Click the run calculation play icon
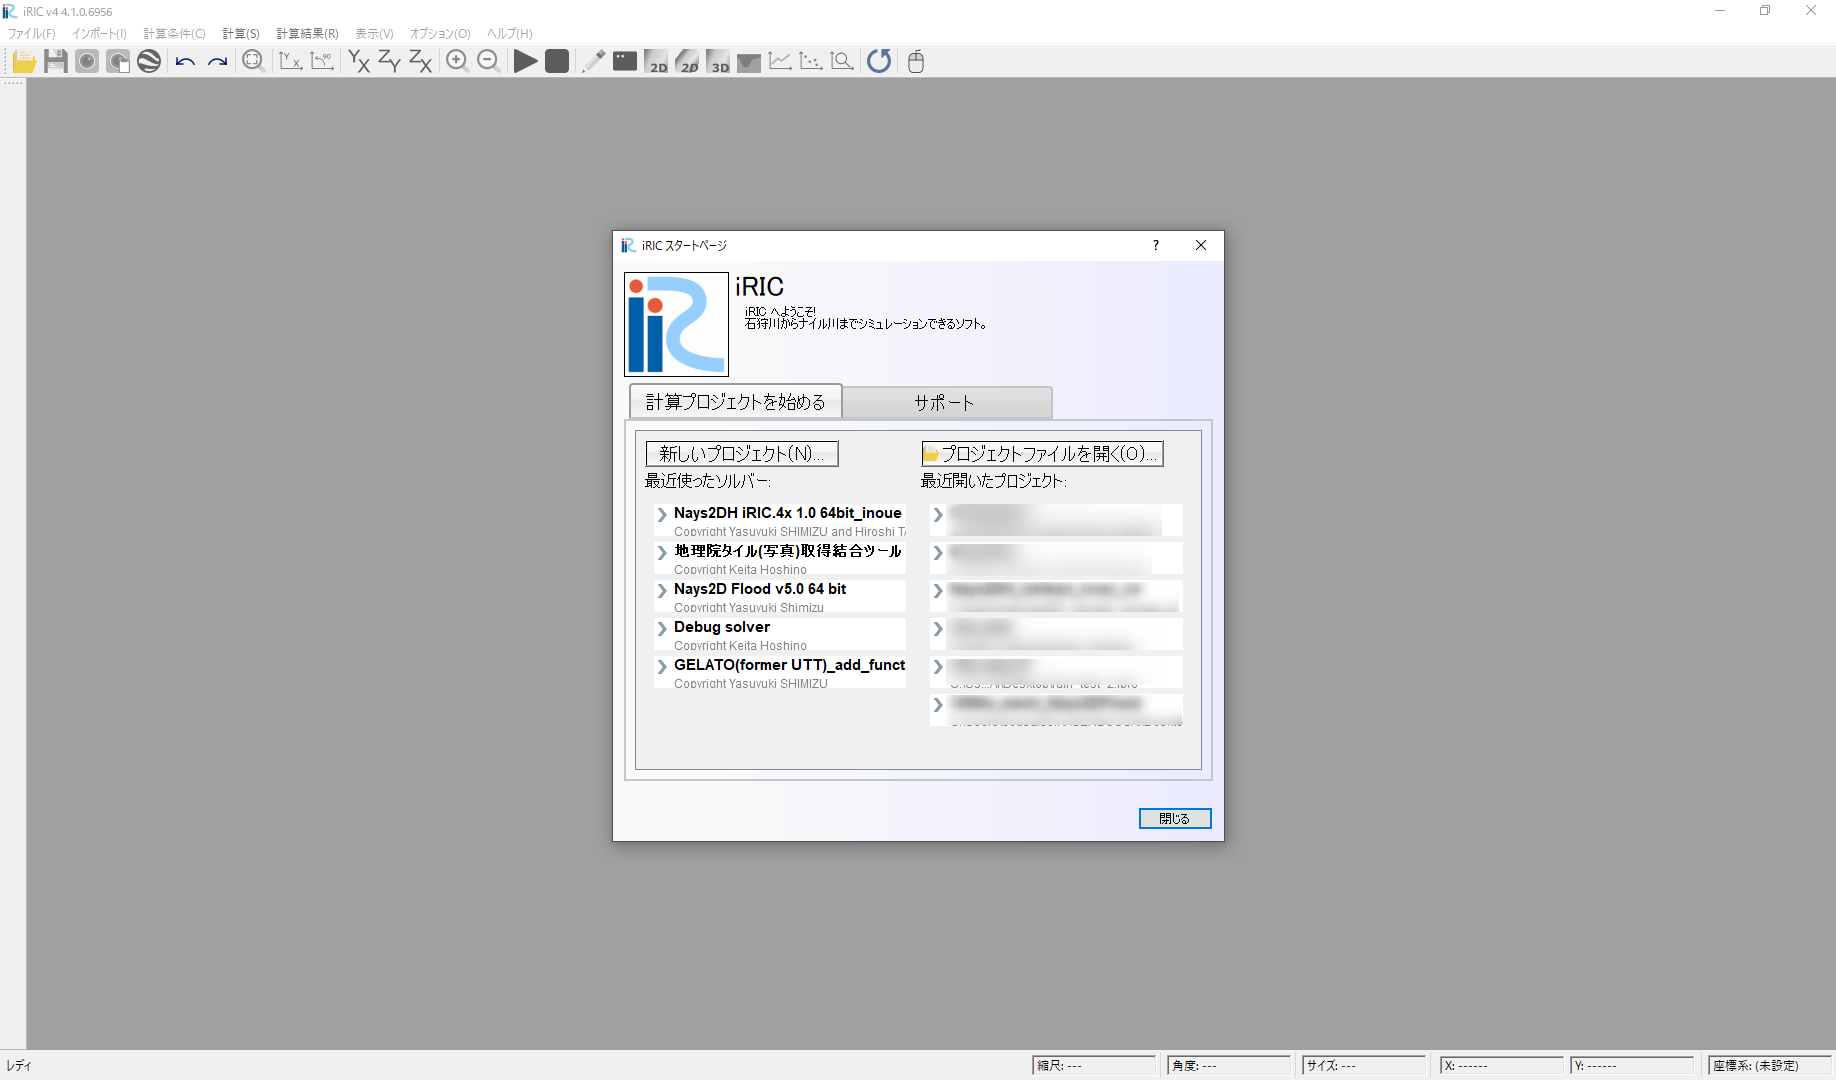The width and height of the screenshot is (1836, 1080). [525, 61]
